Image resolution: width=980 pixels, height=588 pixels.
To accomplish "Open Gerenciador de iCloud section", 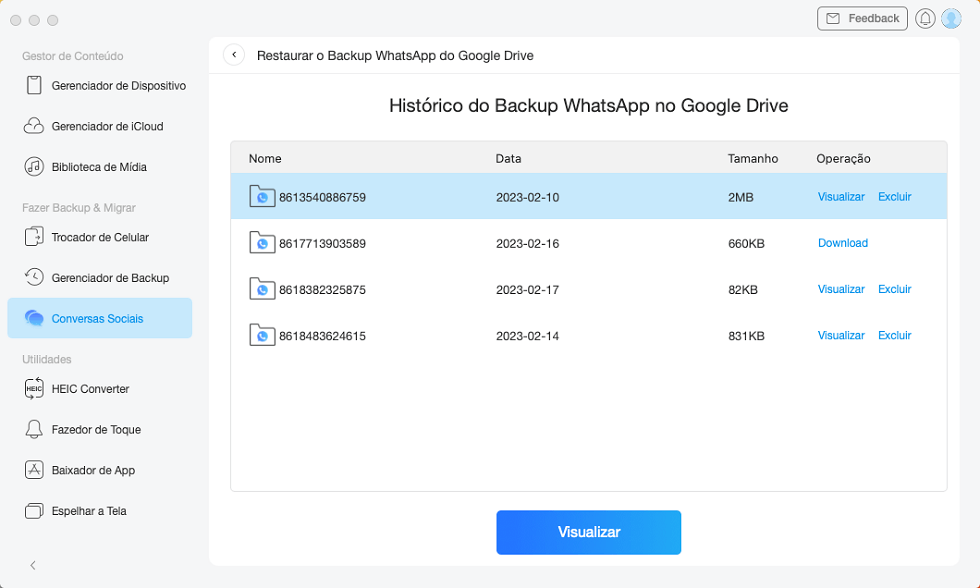I will tap(100, 126).
